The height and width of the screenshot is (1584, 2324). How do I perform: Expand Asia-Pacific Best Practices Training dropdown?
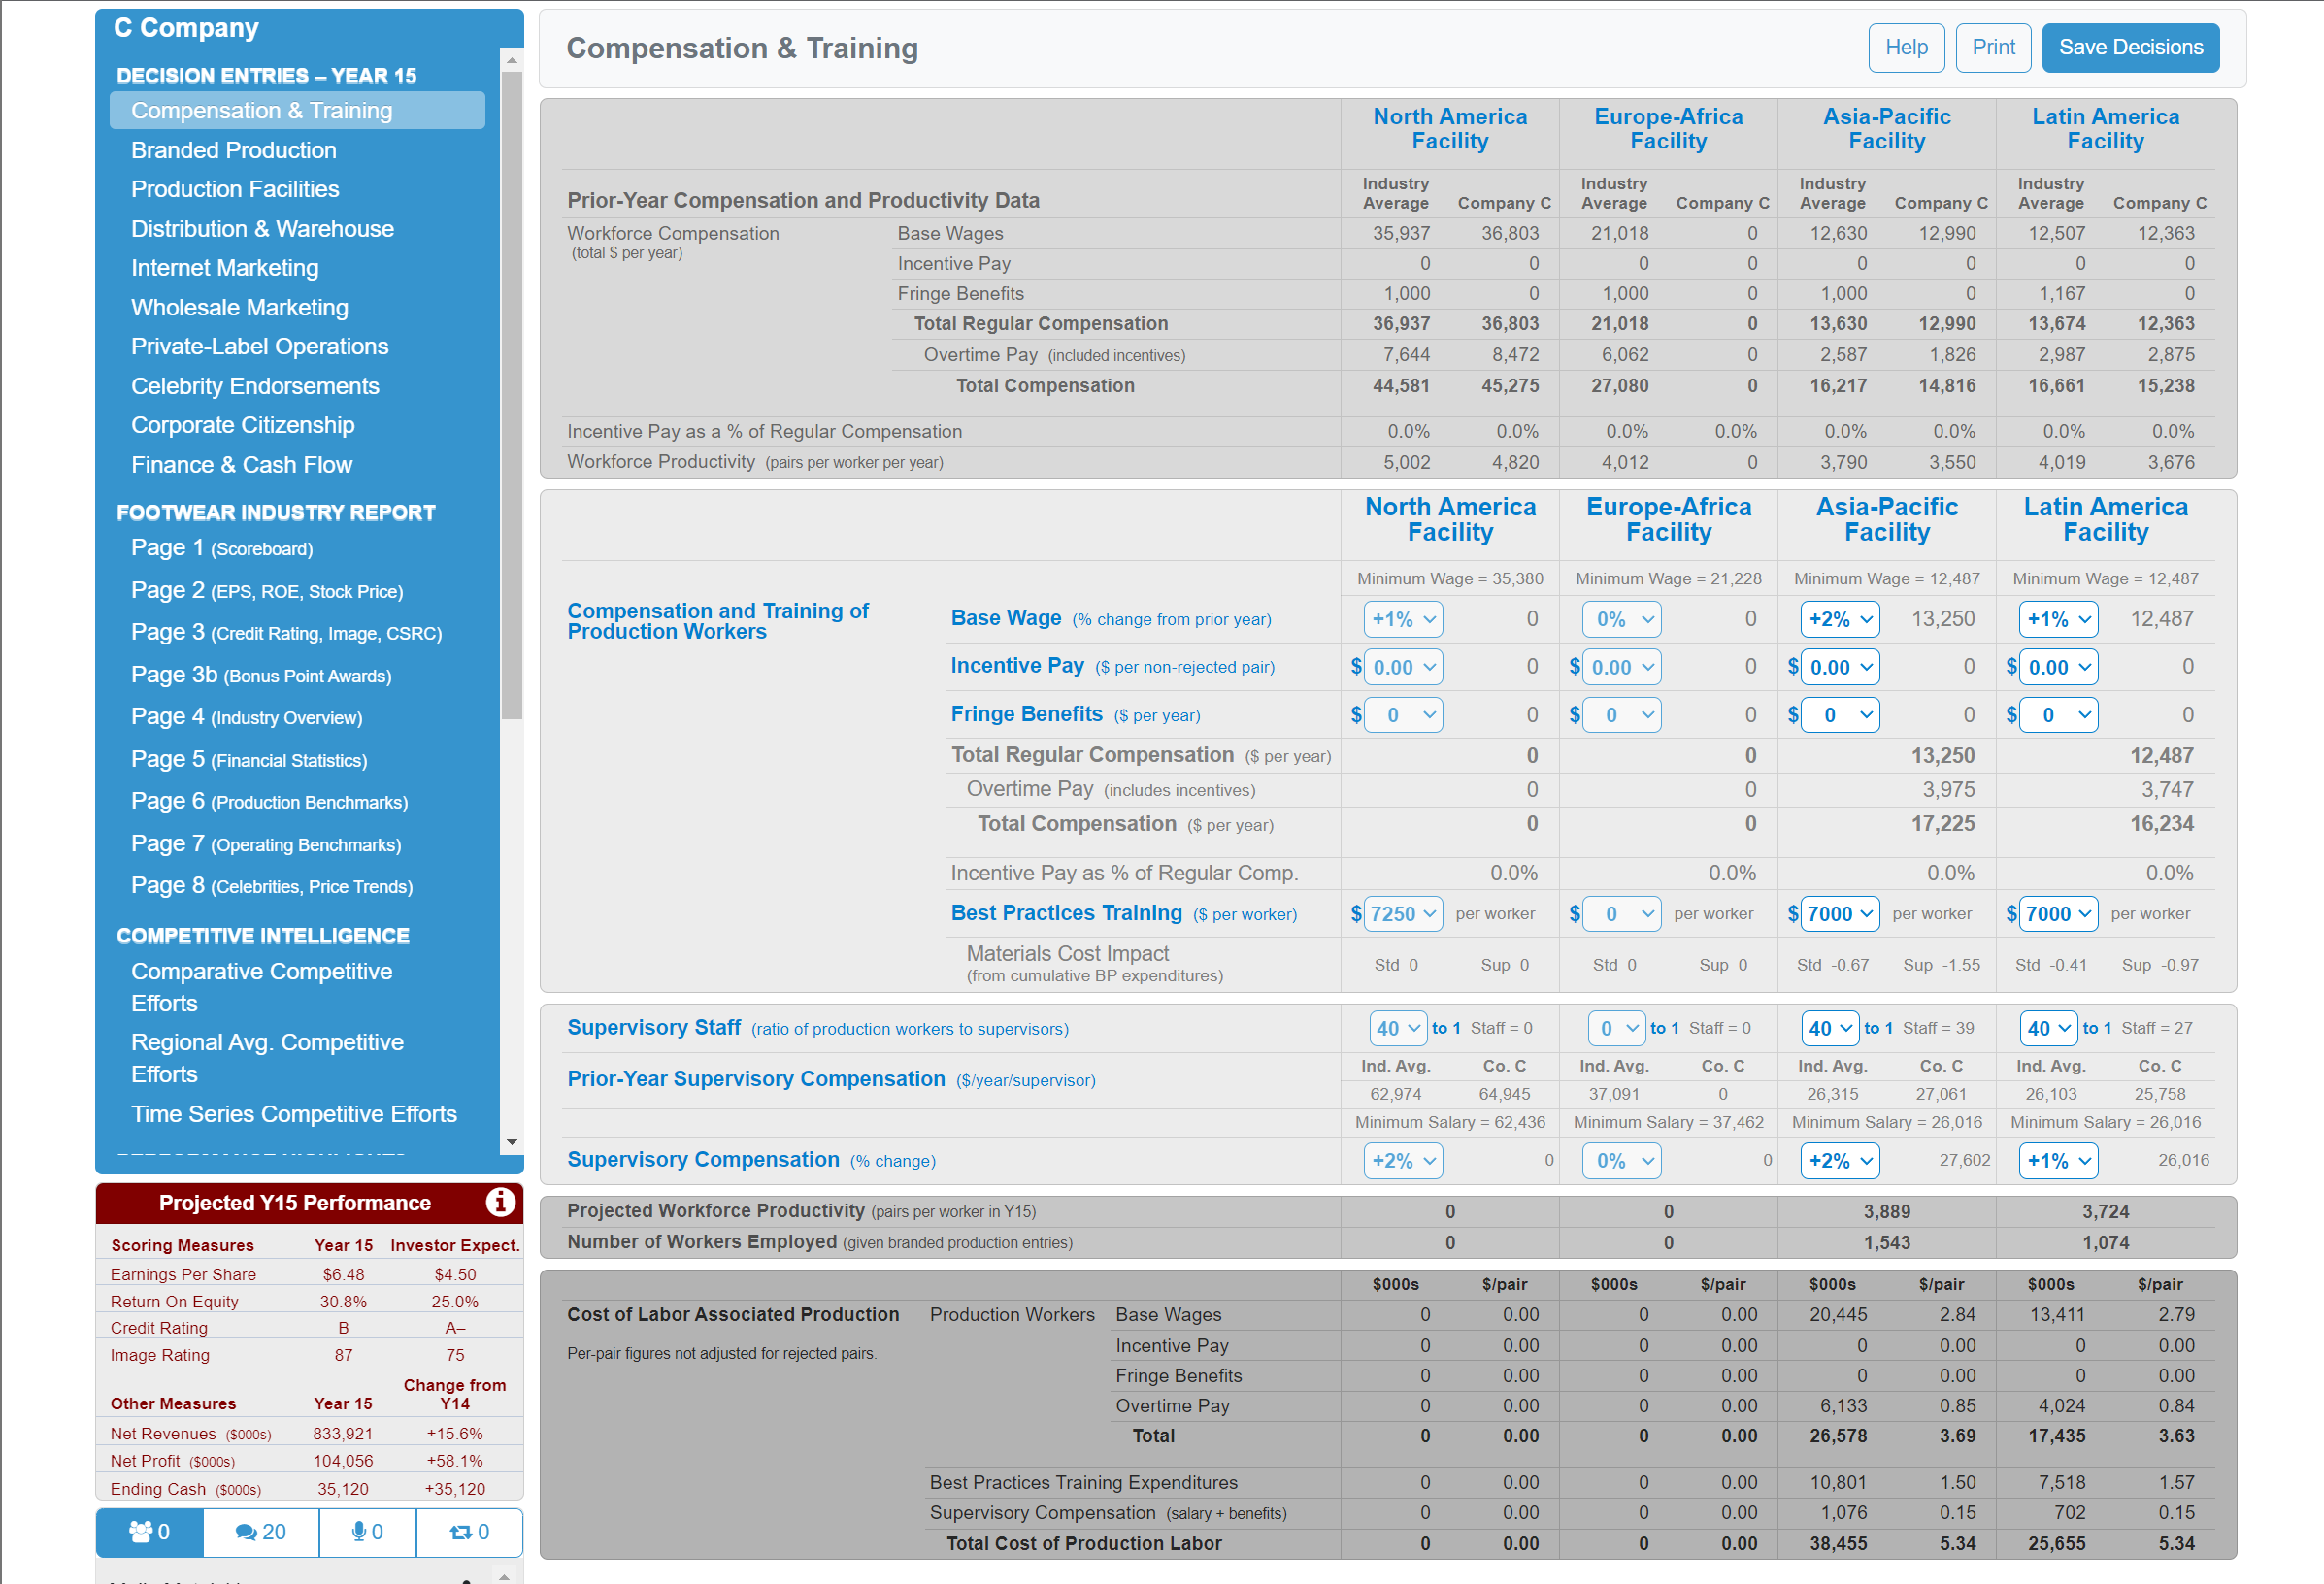[1839, 914]
